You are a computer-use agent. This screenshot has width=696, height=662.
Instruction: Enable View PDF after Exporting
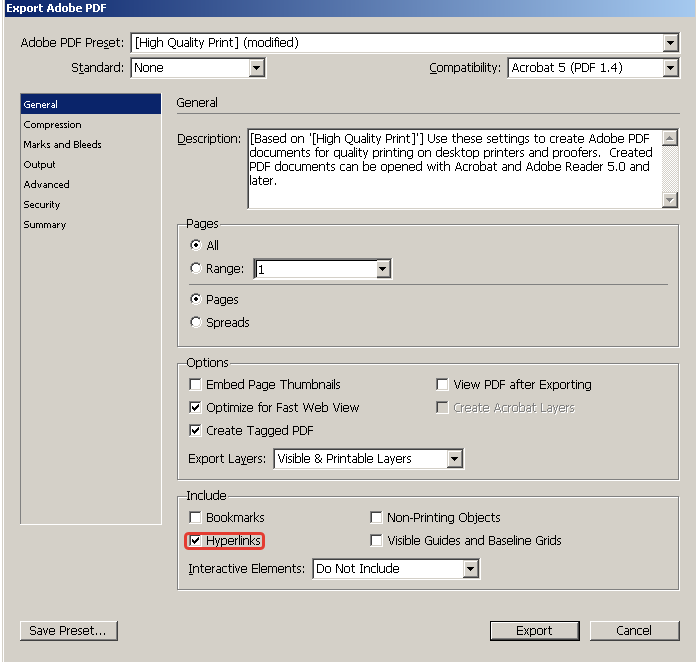[442, 384]
